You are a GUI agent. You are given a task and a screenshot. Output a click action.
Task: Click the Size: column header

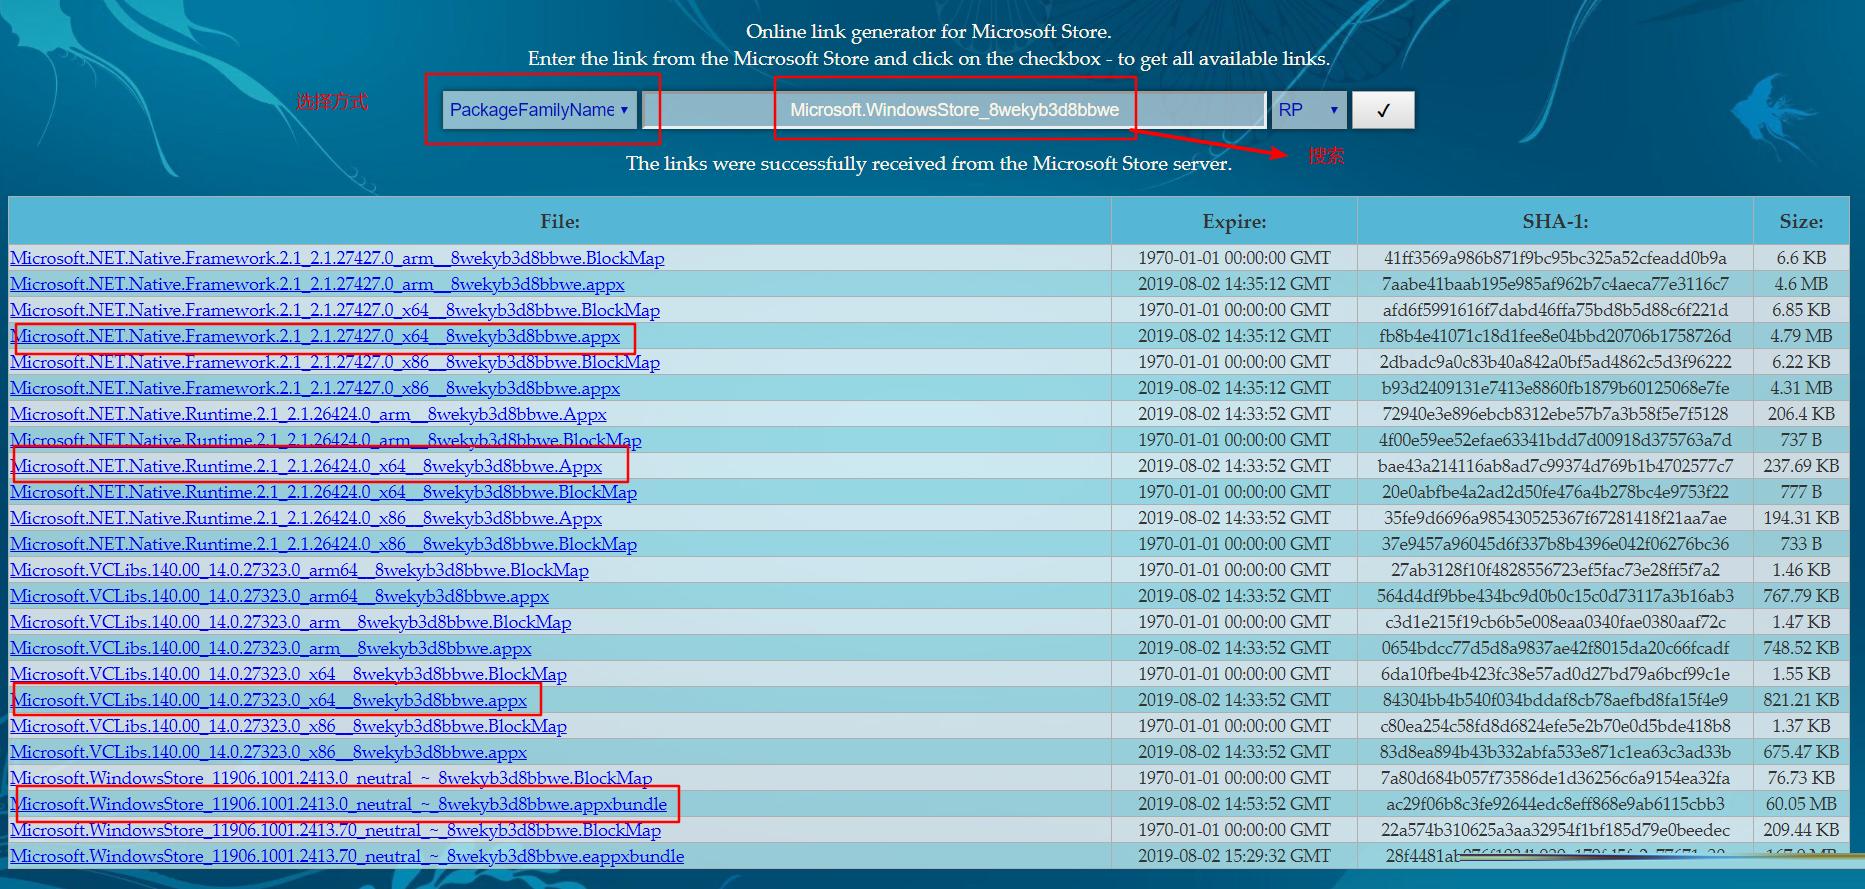(1801, 222)
